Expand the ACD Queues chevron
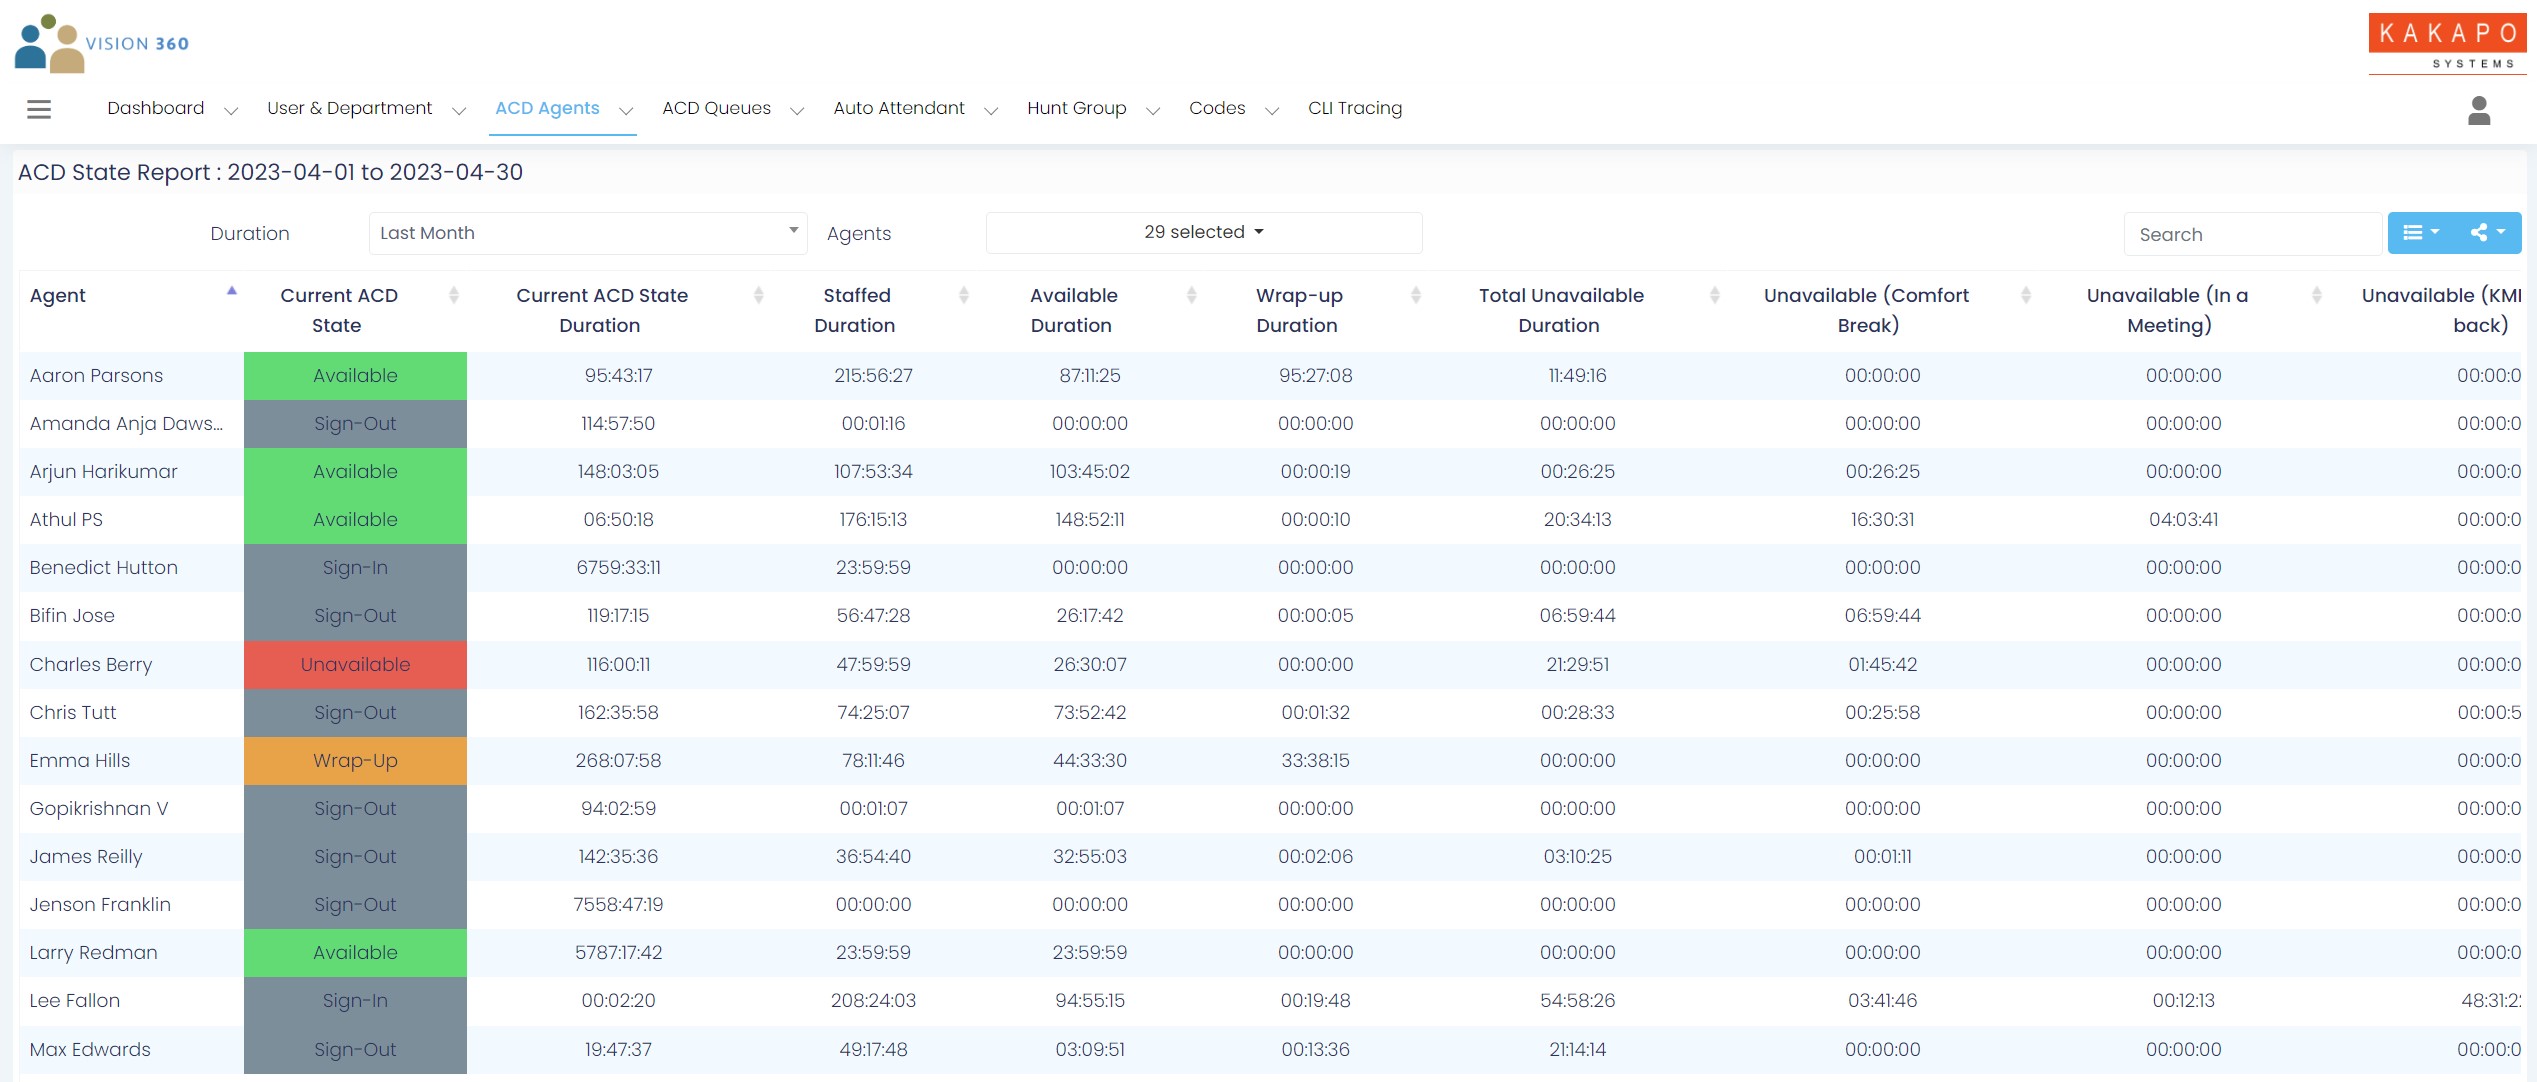 (x=797, y=111)
